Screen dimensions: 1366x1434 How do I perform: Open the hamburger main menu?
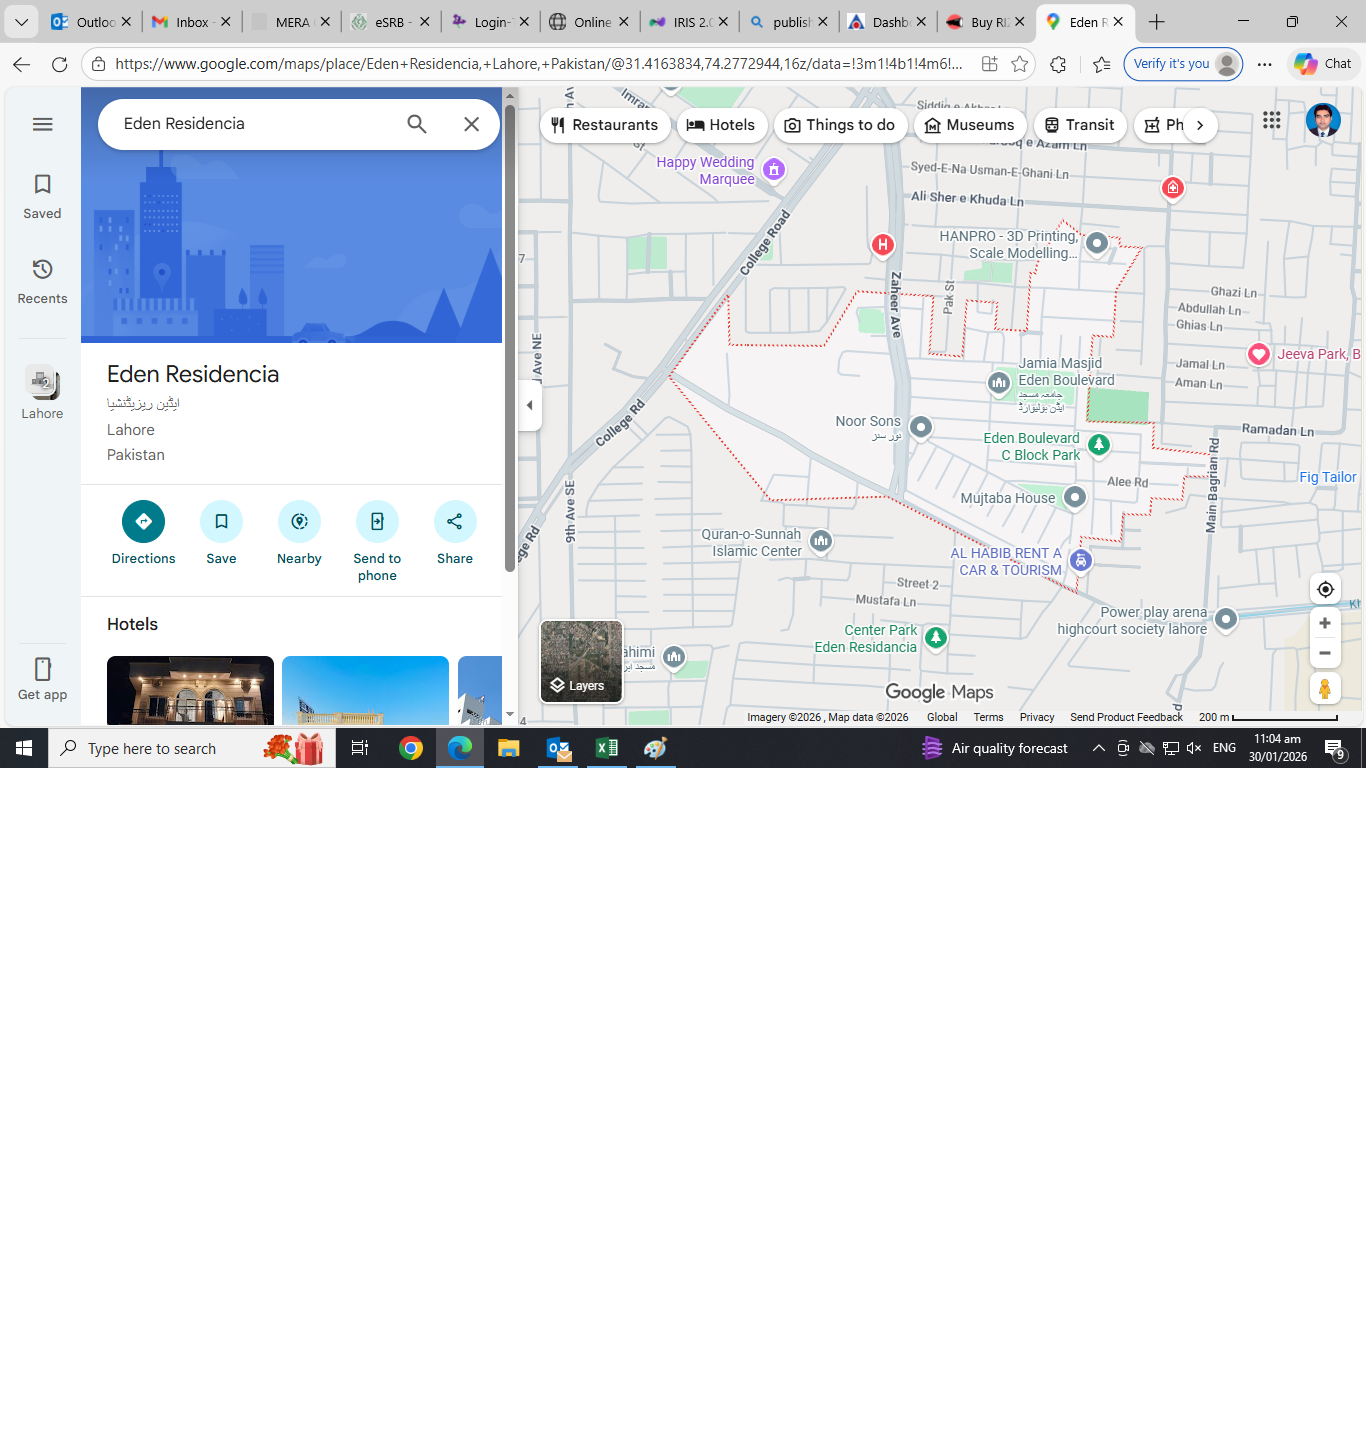click(x=42, y=124)
